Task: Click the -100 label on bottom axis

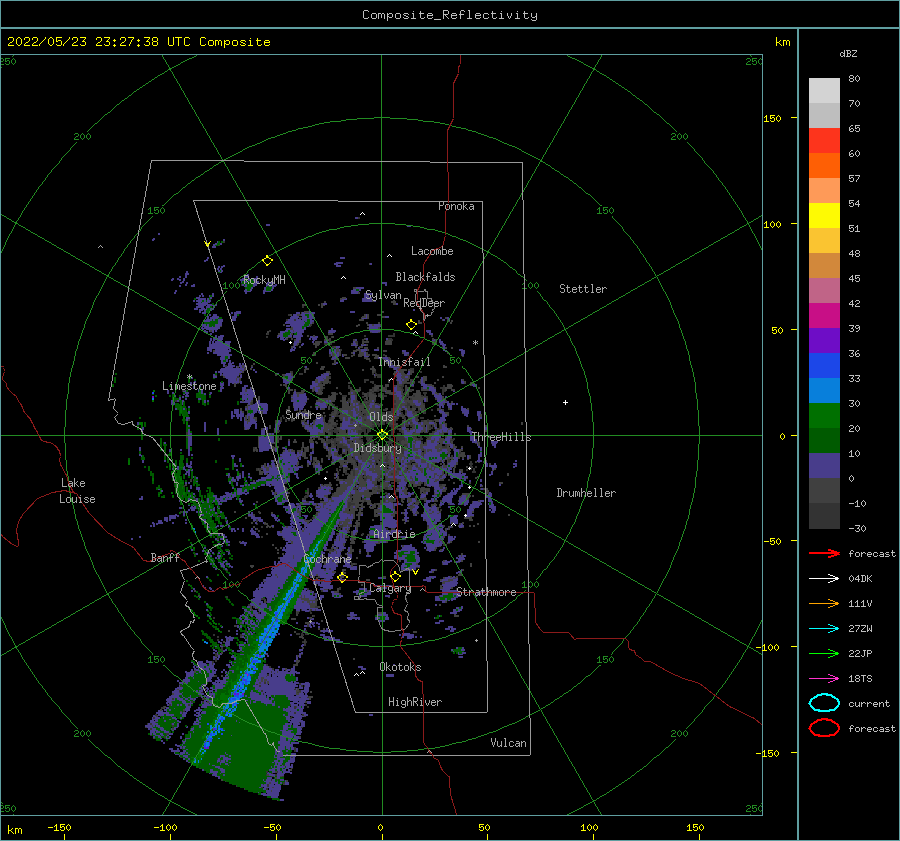Action: point(165,827)
